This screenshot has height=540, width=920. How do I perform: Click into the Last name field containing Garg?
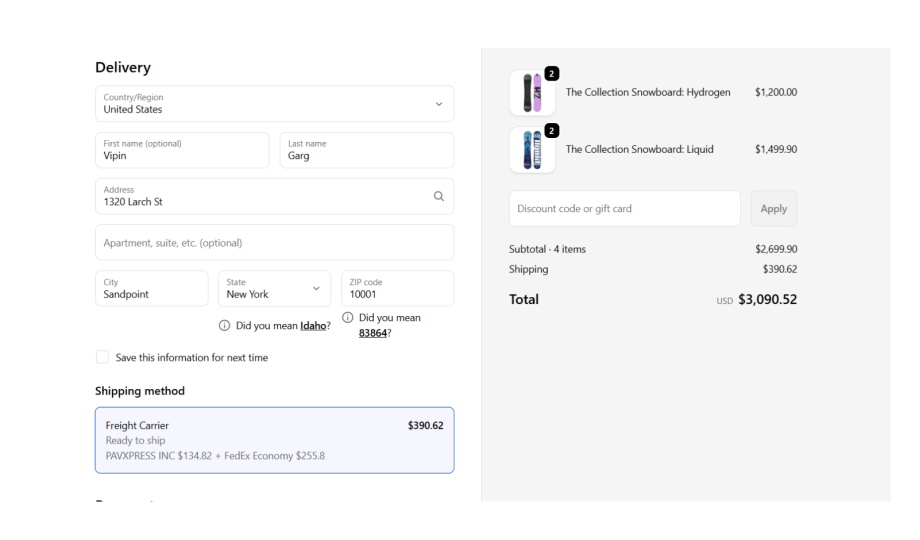pos(365,150)
